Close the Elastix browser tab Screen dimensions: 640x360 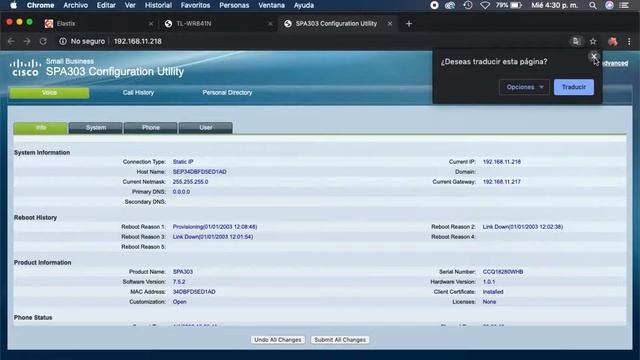click(x=151, y=24)
